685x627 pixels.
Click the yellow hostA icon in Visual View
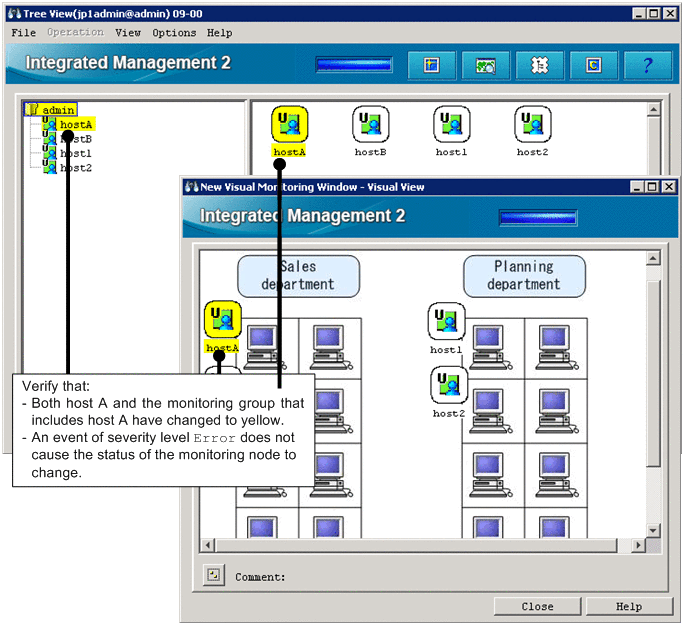223,319
